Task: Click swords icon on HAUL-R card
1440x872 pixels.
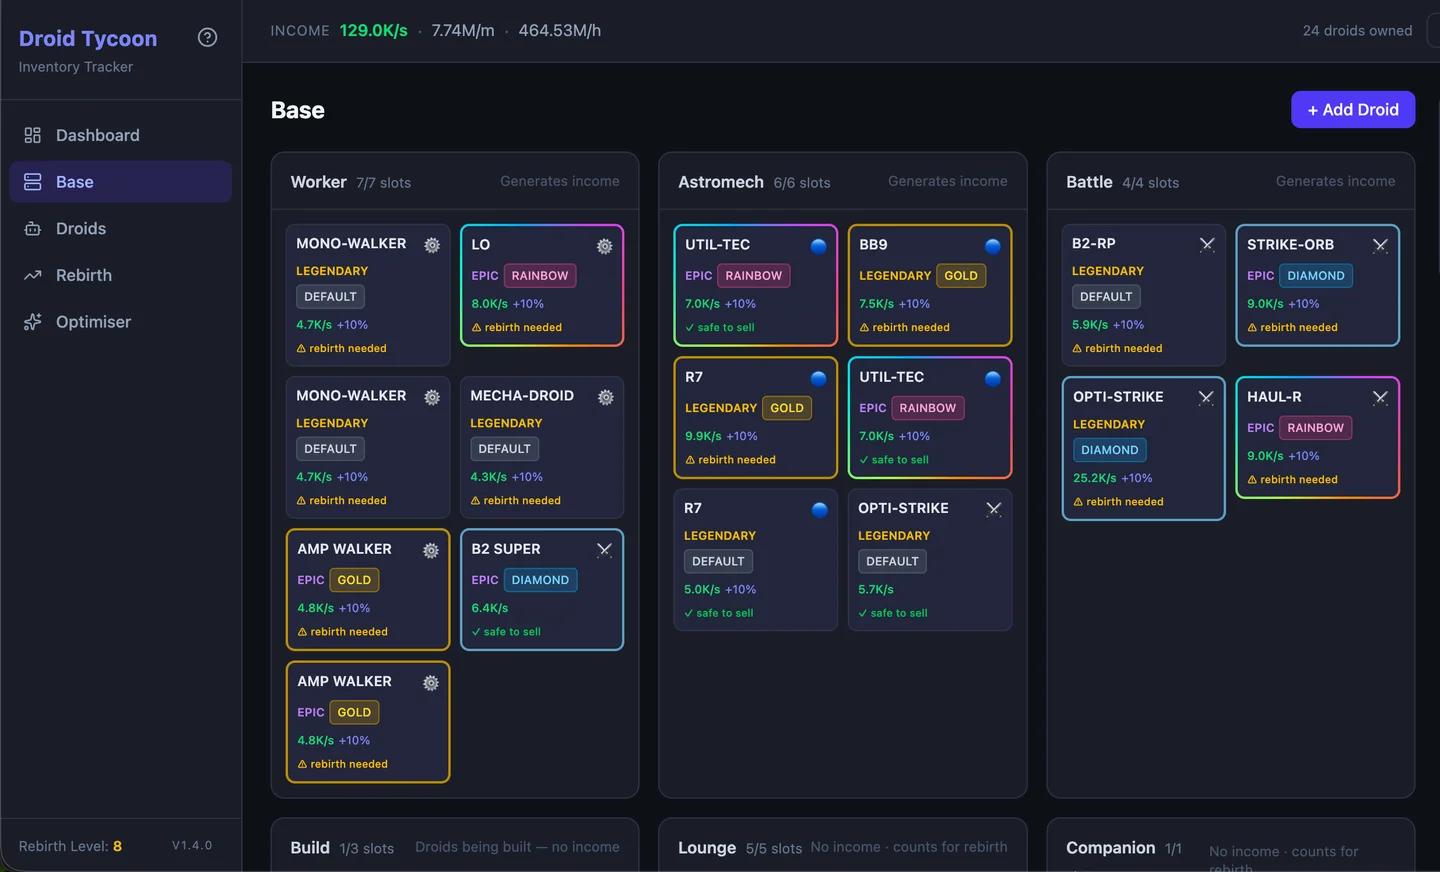Action: pyautogui.click(x=1380, y=397)
